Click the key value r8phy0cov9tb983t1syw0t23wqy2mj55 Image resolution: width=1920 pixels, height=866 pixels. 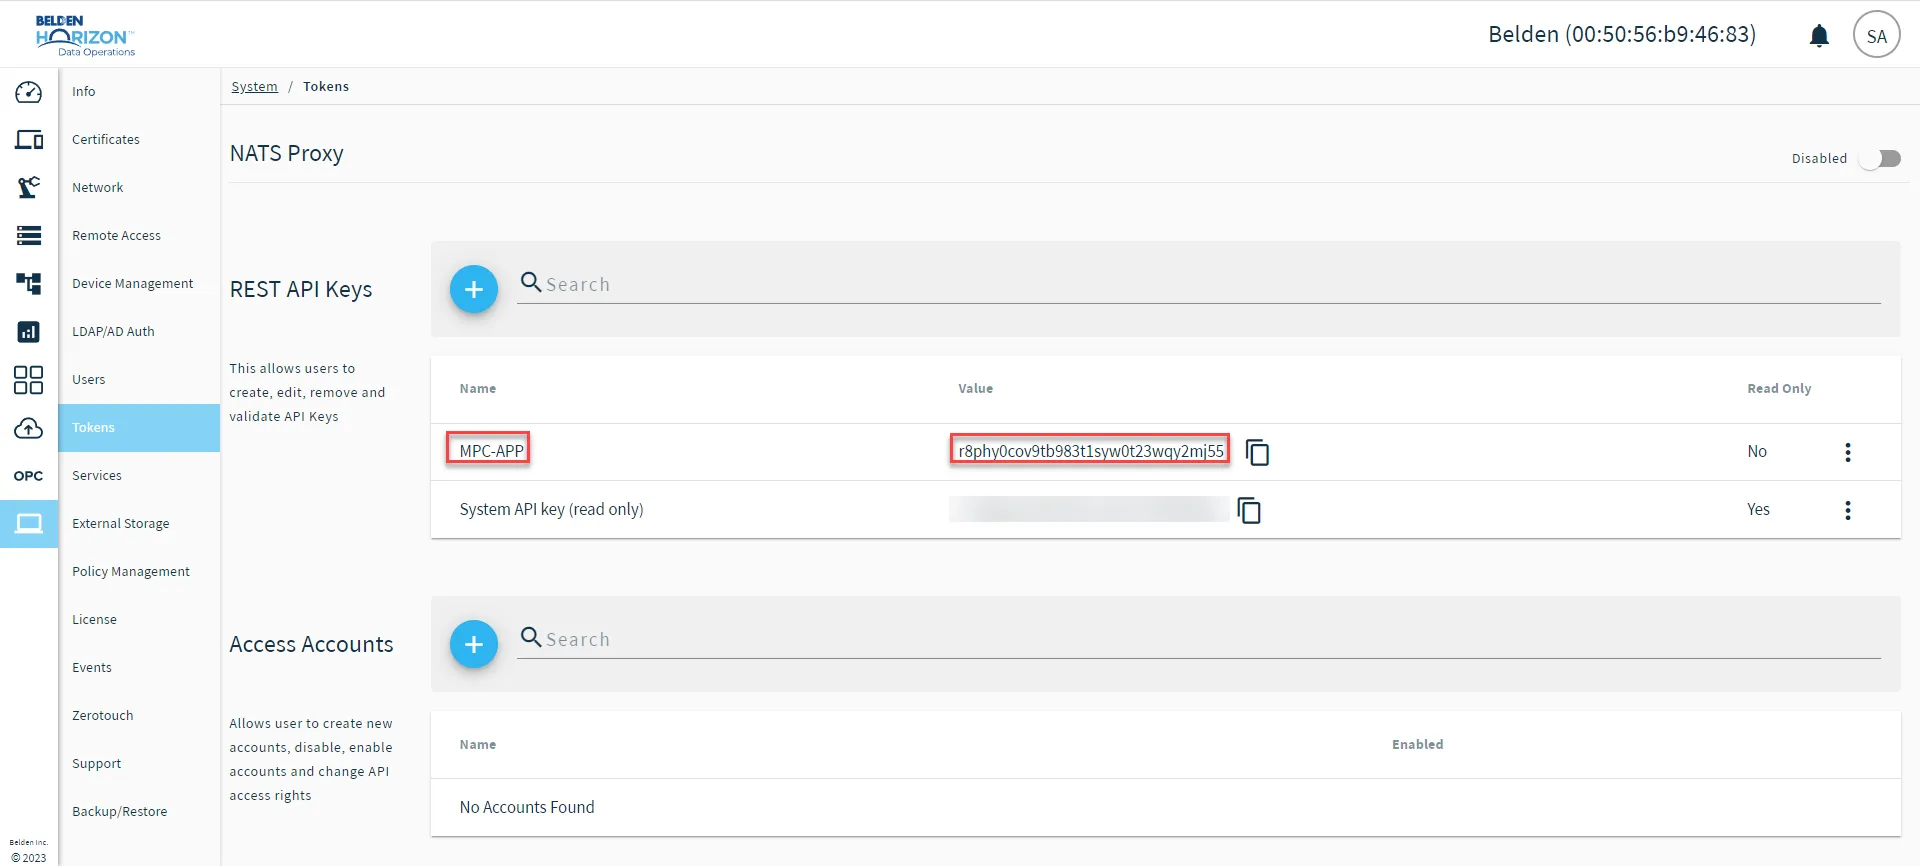click(x=1091, y=451)
